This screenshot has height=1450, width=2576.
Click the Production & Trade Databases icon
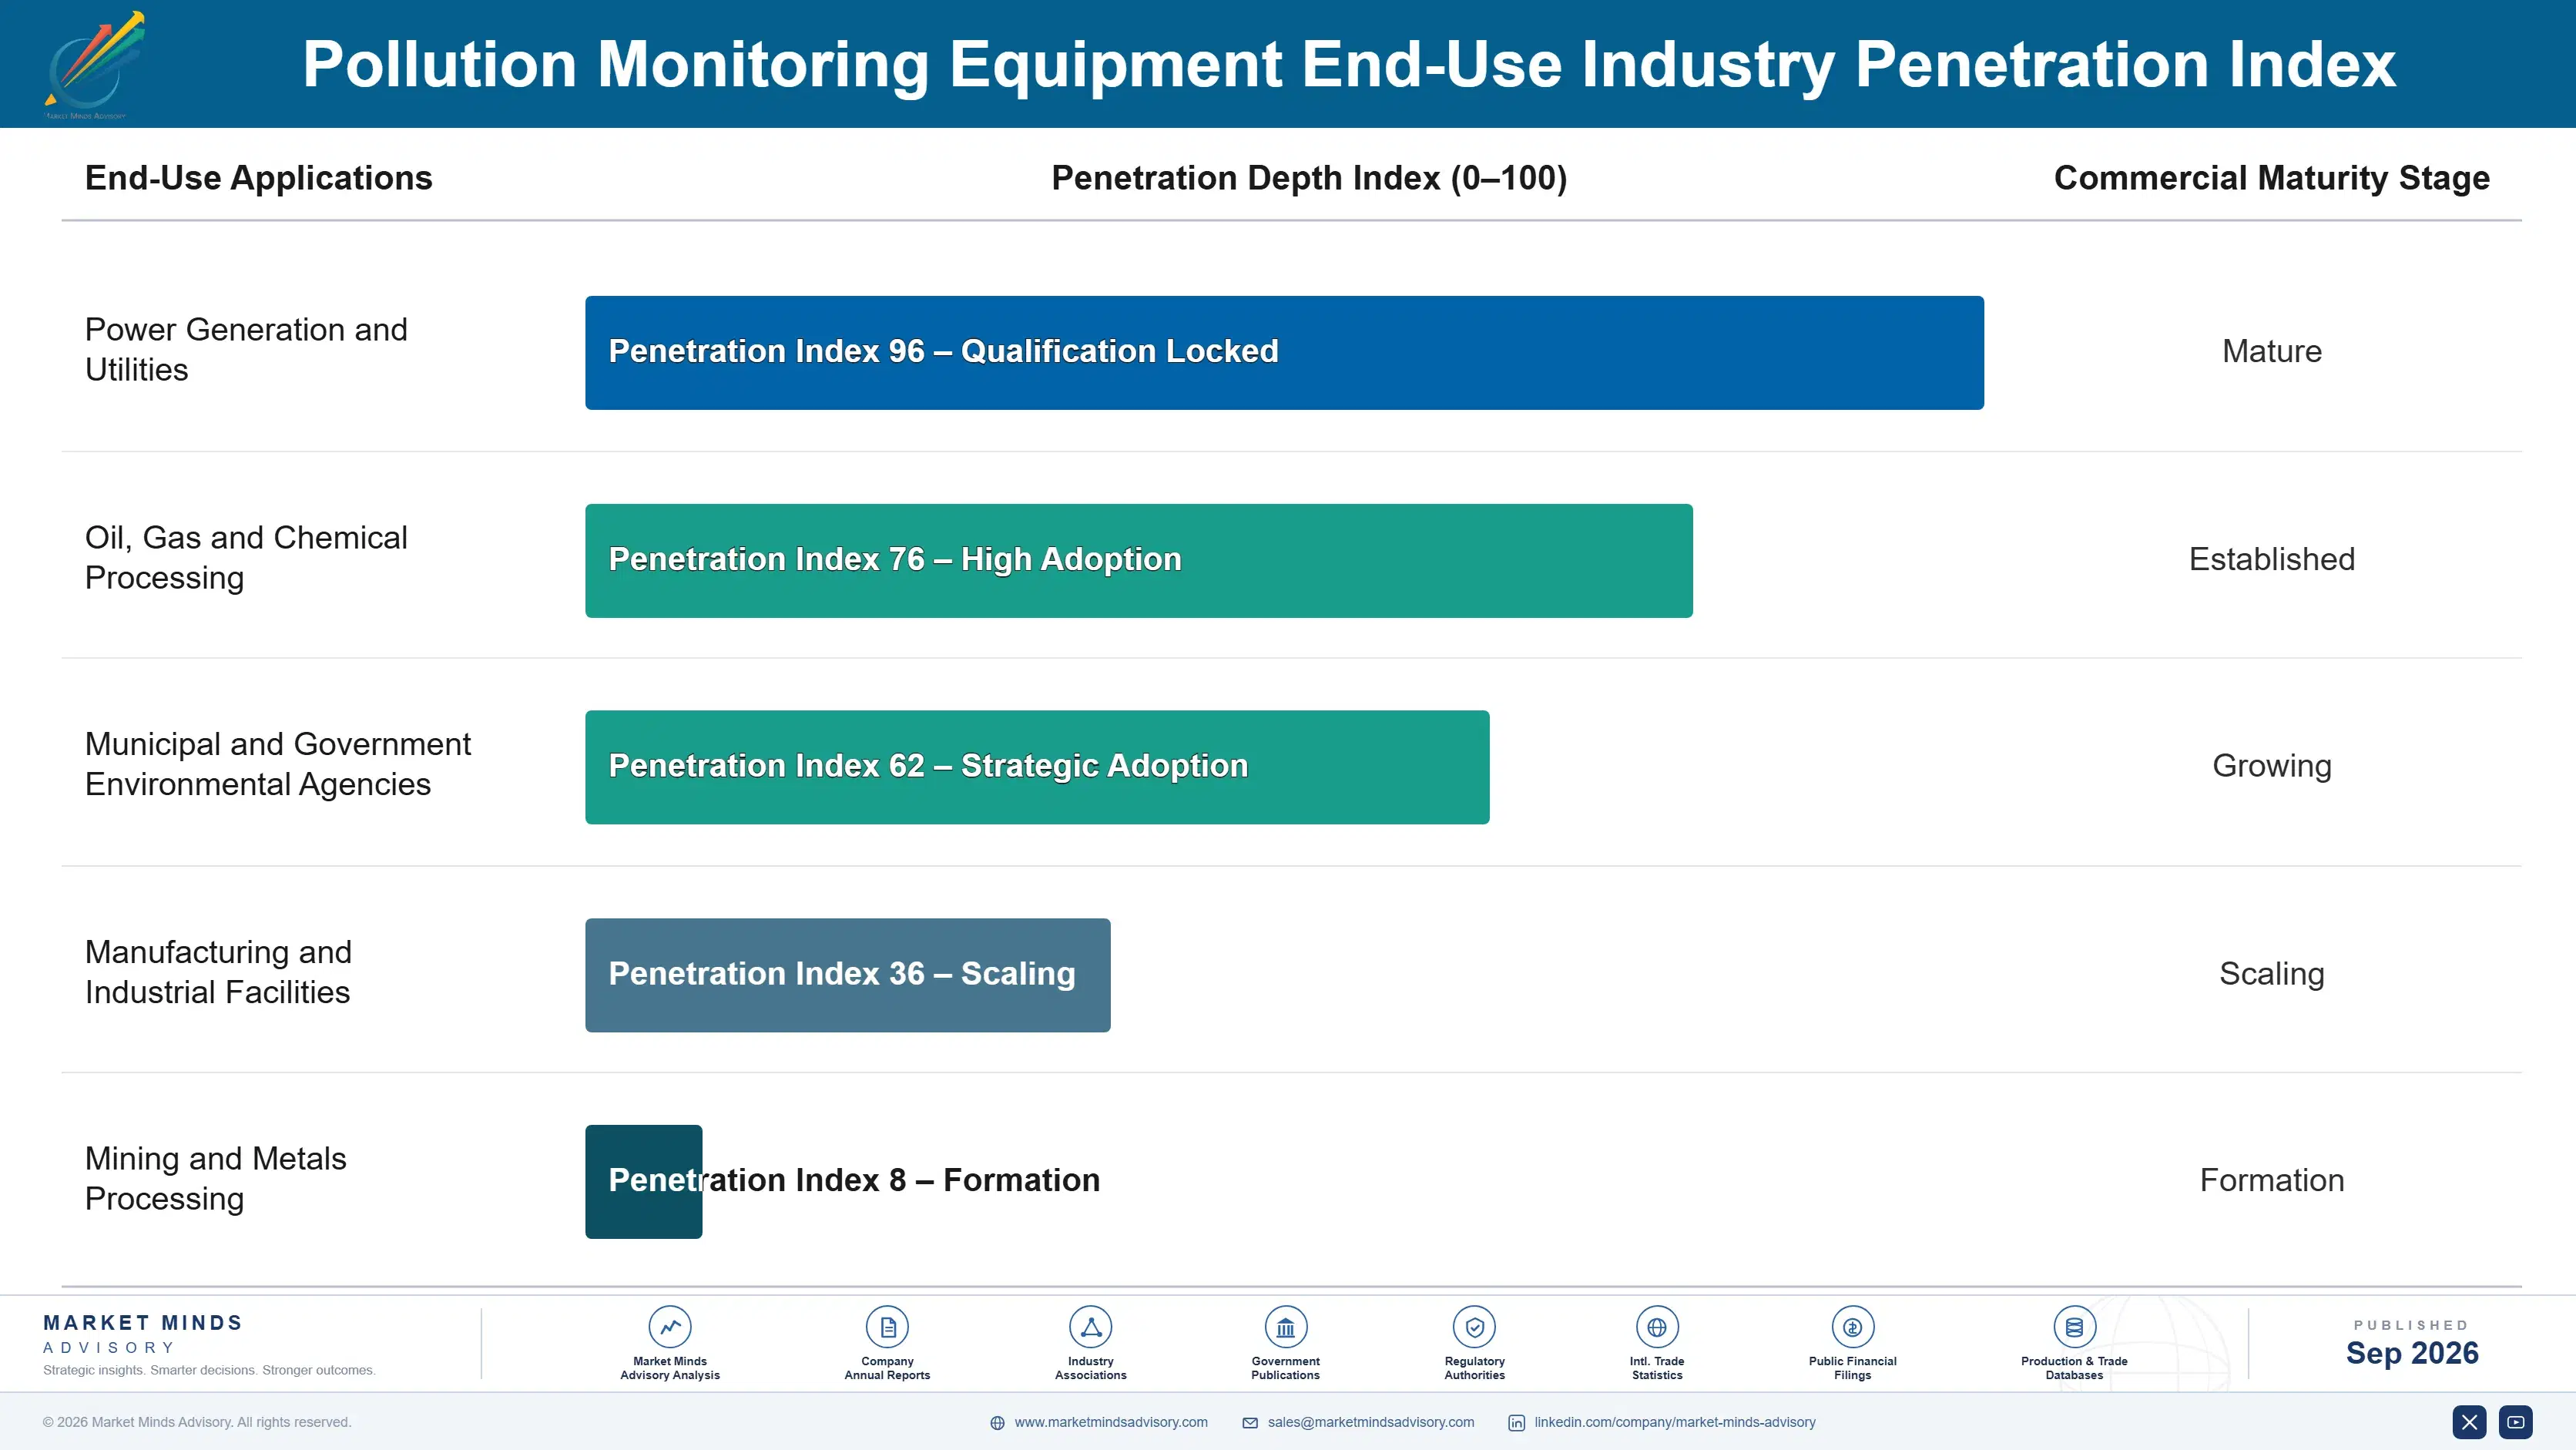(2074, 1327)
